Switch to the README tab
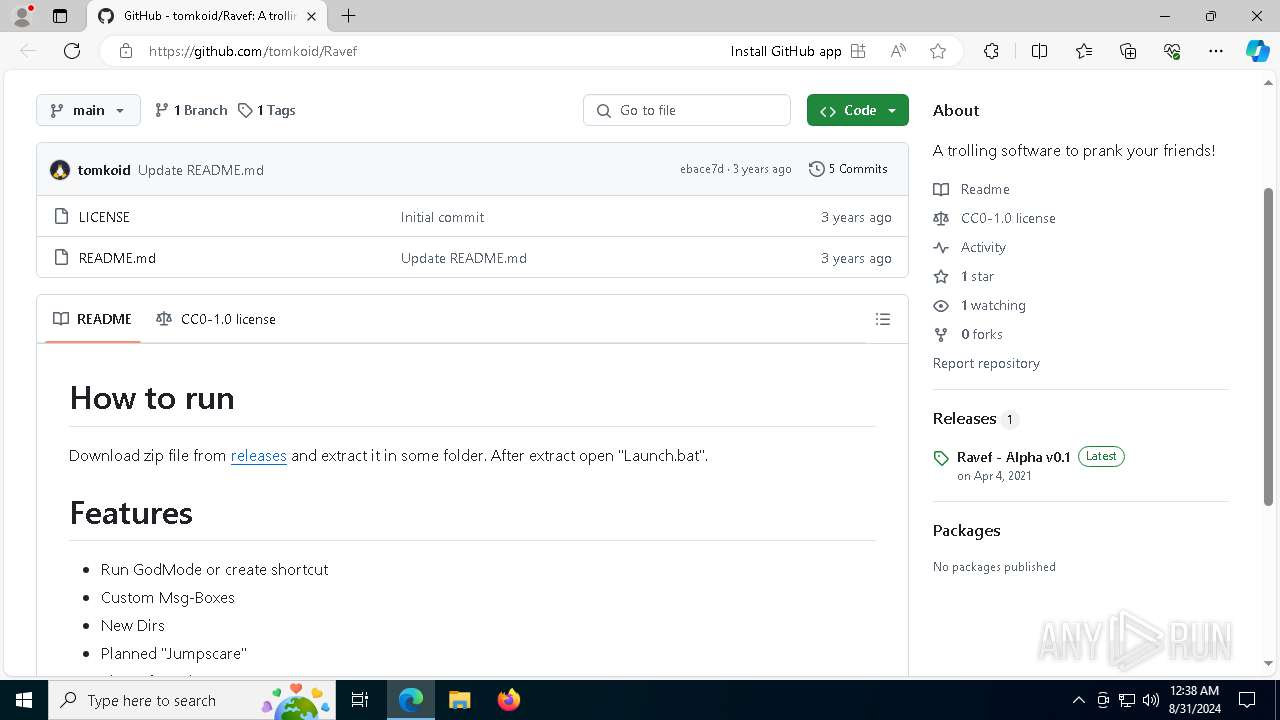This screenshot has height=720, width=1280. point(93,319)
